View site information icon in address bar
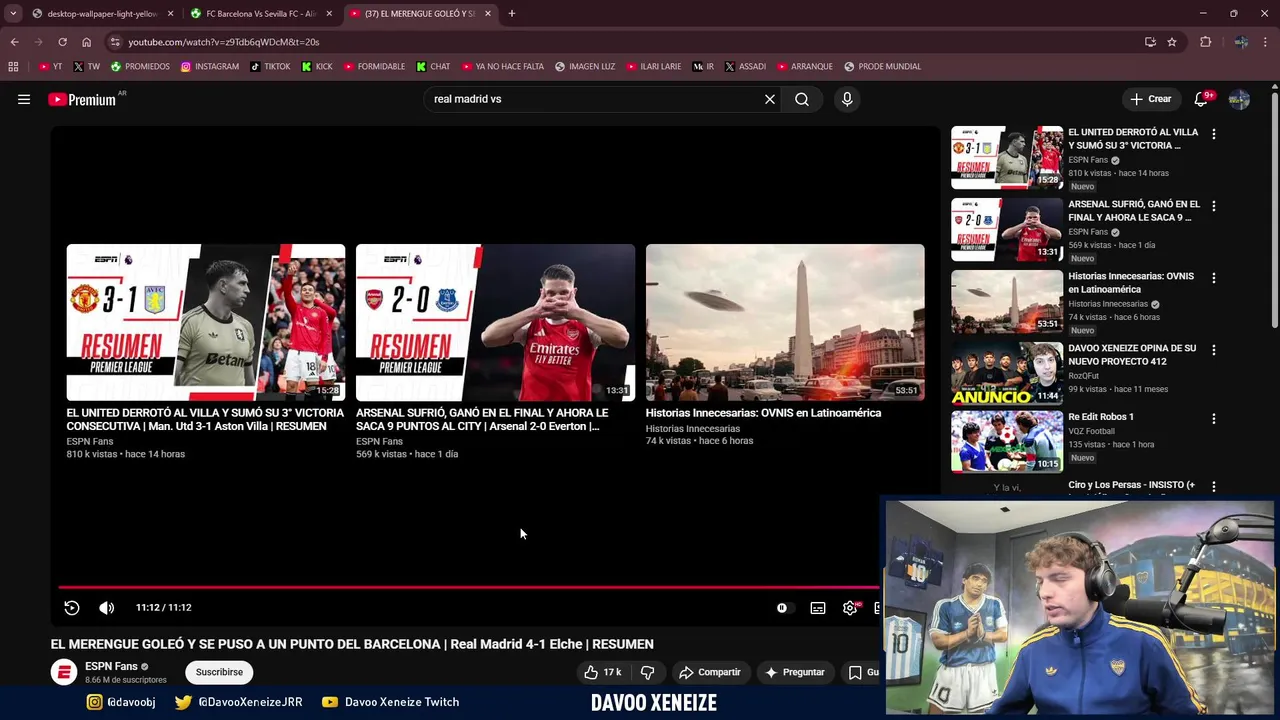 (x=116, y=42)
